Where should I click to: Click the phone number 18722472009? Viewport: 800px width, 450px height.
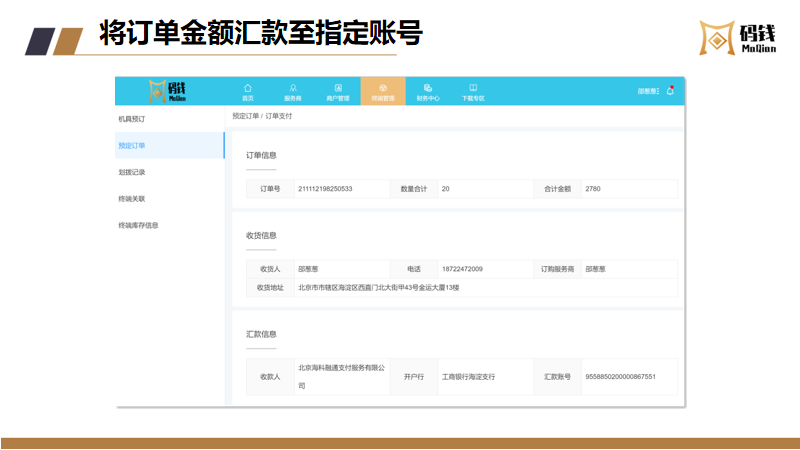coord(462,269)
